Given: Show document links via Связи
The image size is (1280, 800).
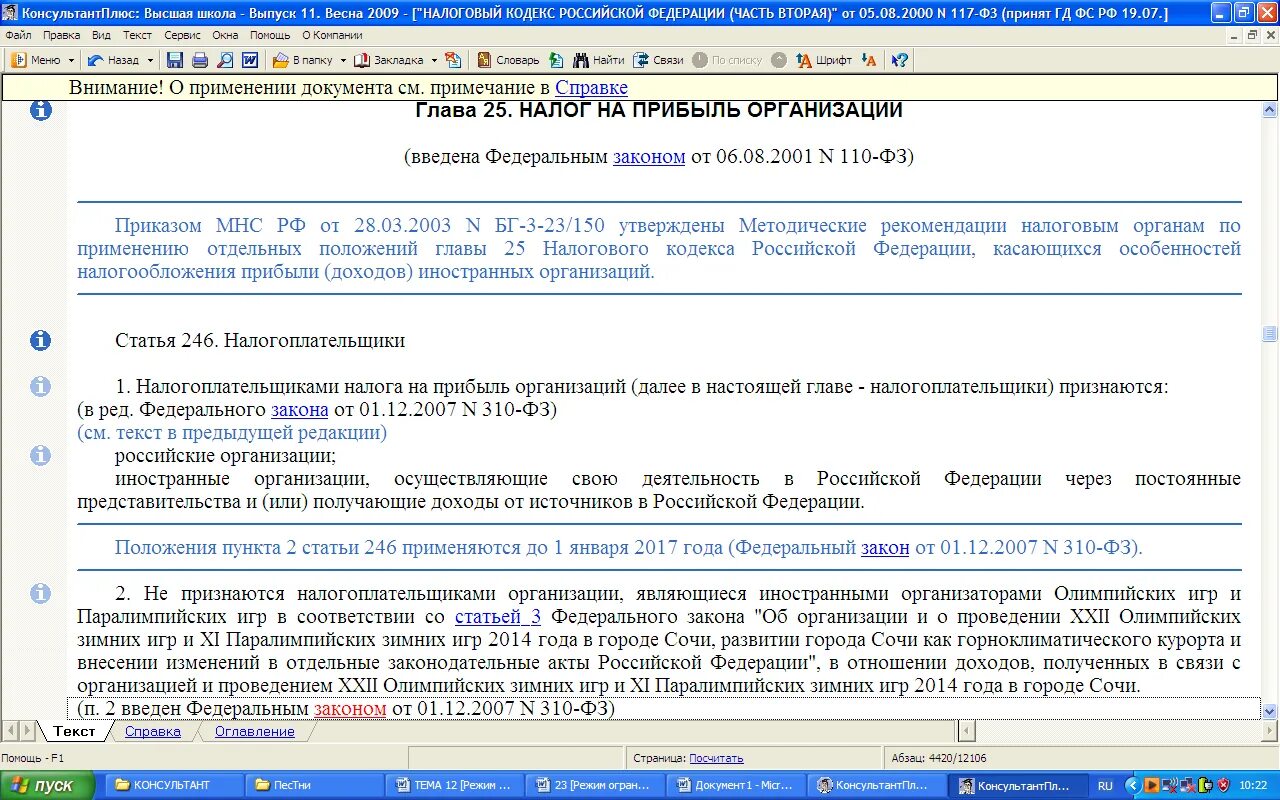Looking at the screenshot, I should pyautogui.click(x=658, y=60).
